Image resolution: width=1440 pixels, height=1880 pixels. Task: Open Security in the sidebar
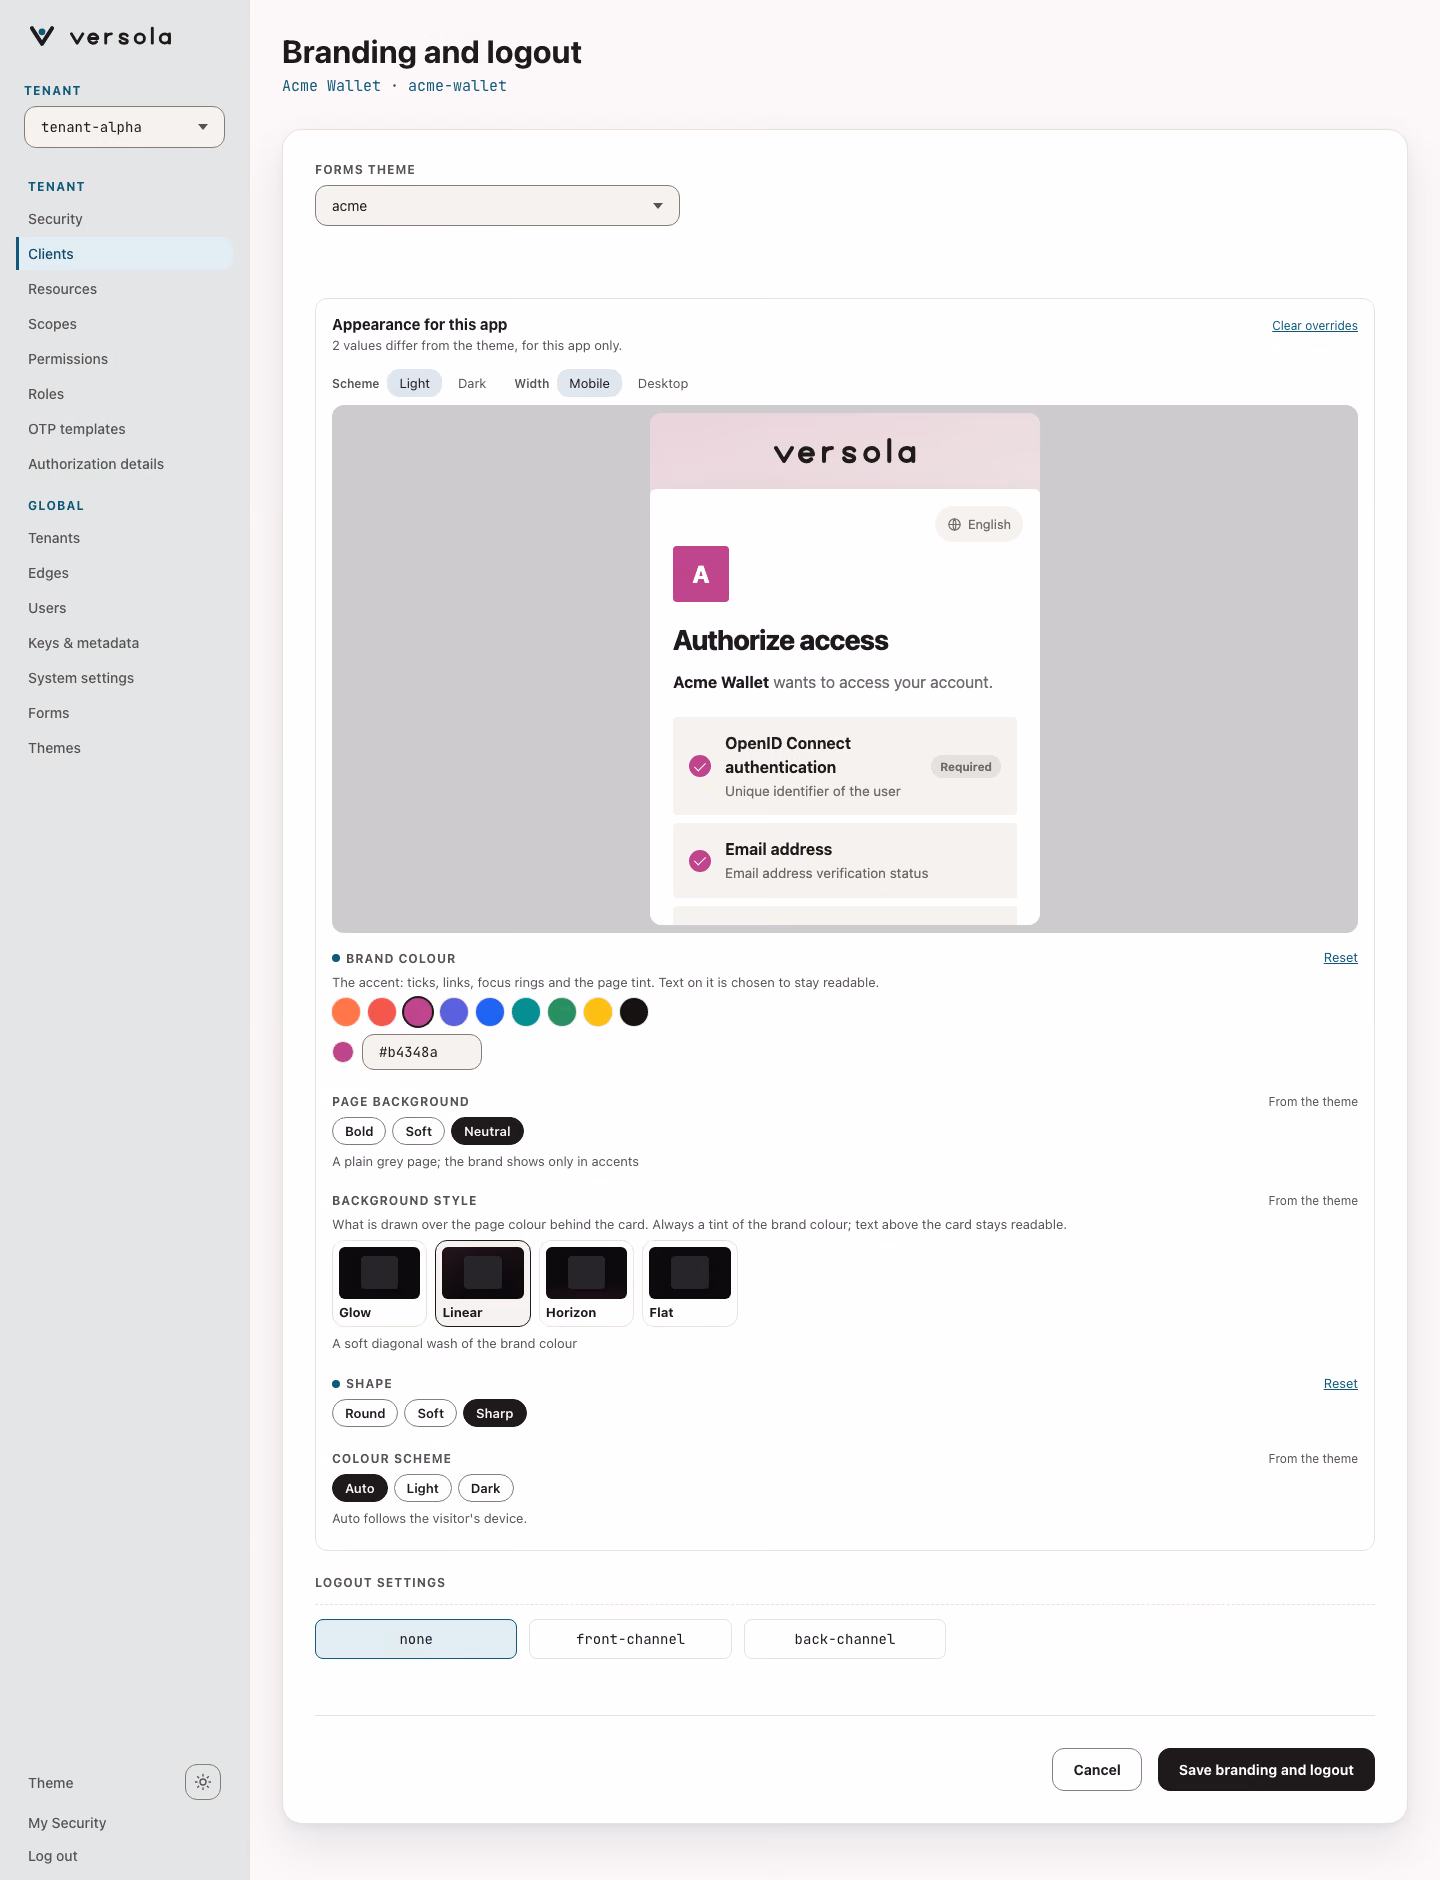pyautogui.click(x=124, y=219)
